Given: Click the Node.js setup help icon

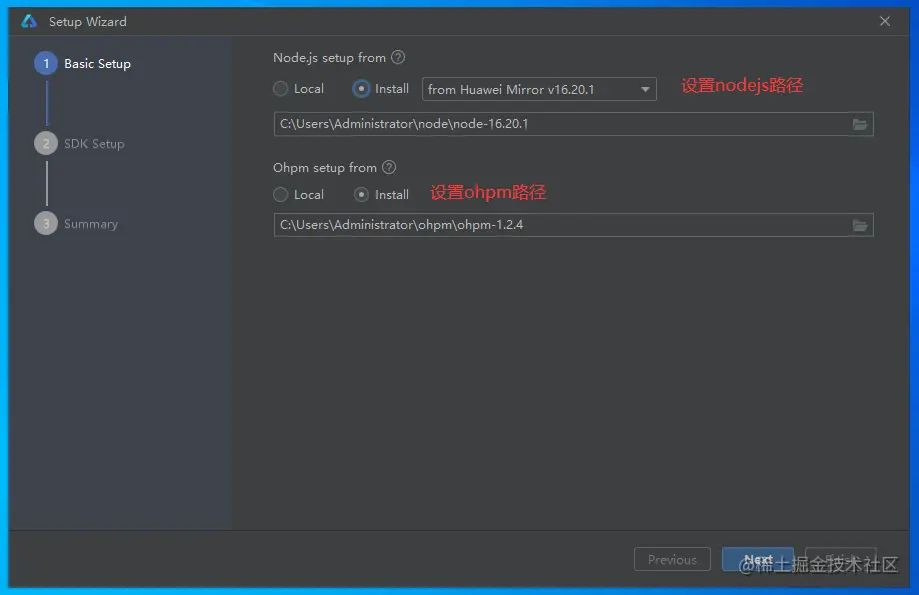Looking at the screenshot, I should coord(398,57).
